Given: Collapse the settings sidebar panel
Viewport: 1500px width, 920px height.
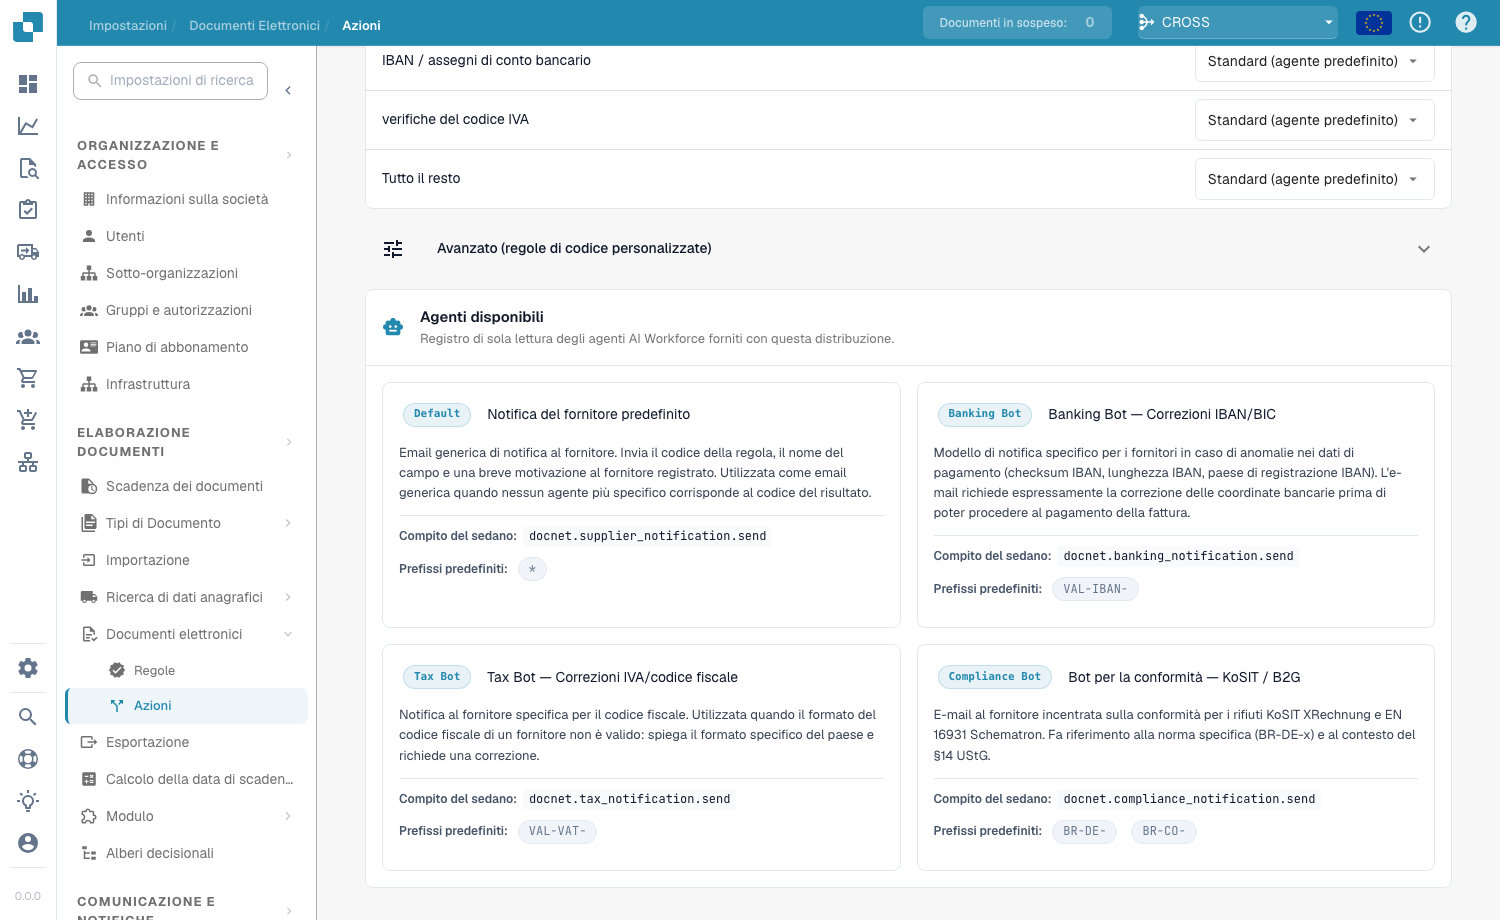Looking at the screenshot, I should (x=288, y=91).
